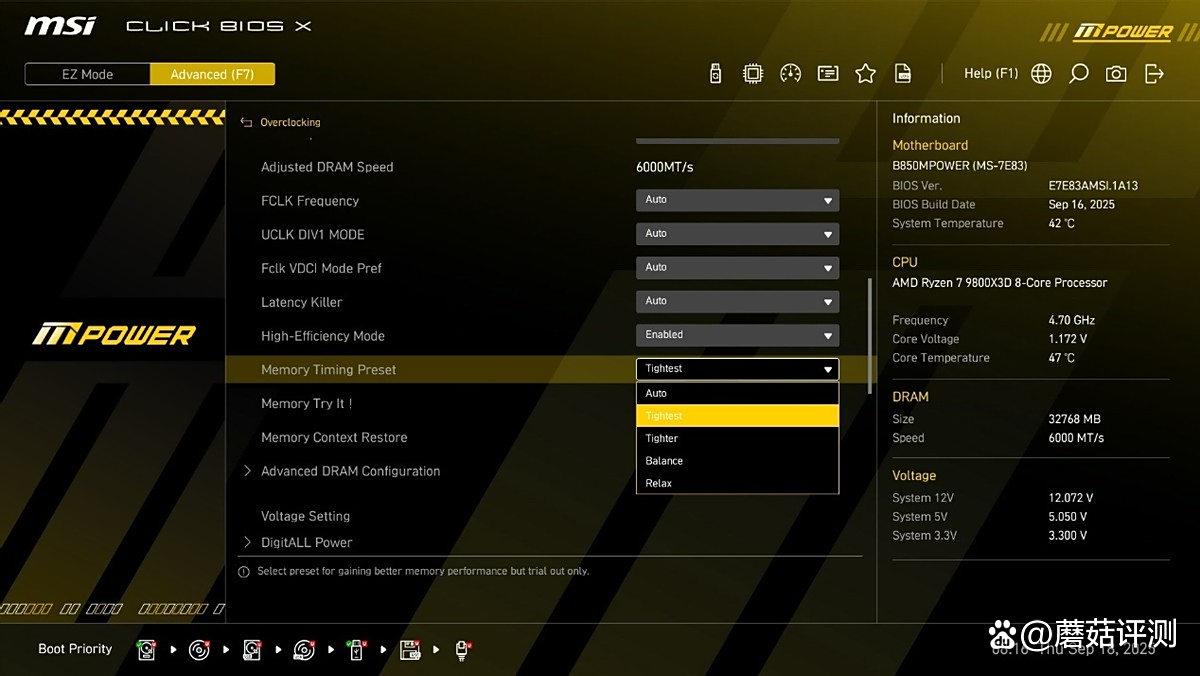Click the Overclocking breadcrumb label
The image size is (1200, 676).
coord(290,122)
